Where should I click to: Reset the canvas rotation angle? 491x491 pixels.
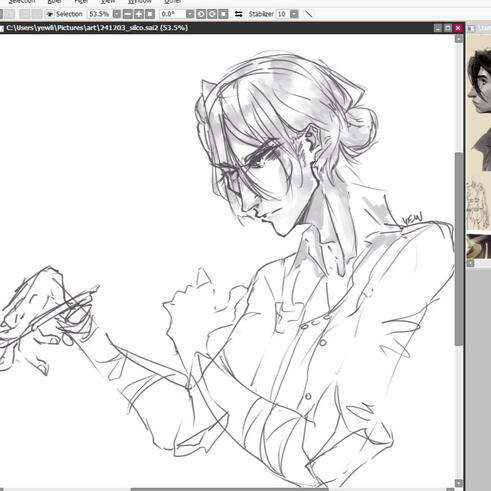tap(223, 14)
